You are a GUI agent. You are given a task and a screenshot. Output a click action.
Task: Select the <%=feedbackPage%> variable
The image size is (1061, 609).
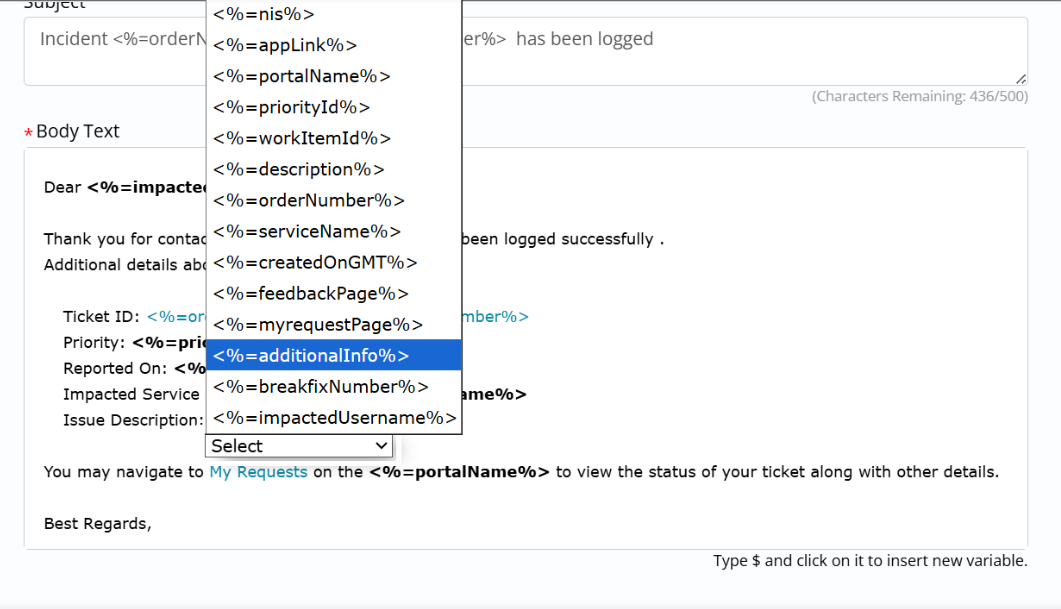coord(311,293)
